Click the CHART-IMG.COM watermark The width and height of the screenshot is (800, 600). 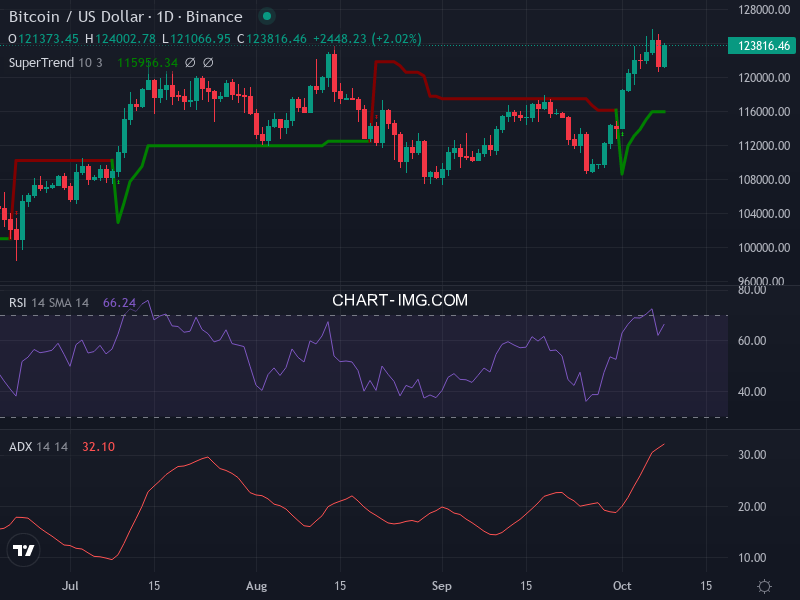tap(400, 300)
